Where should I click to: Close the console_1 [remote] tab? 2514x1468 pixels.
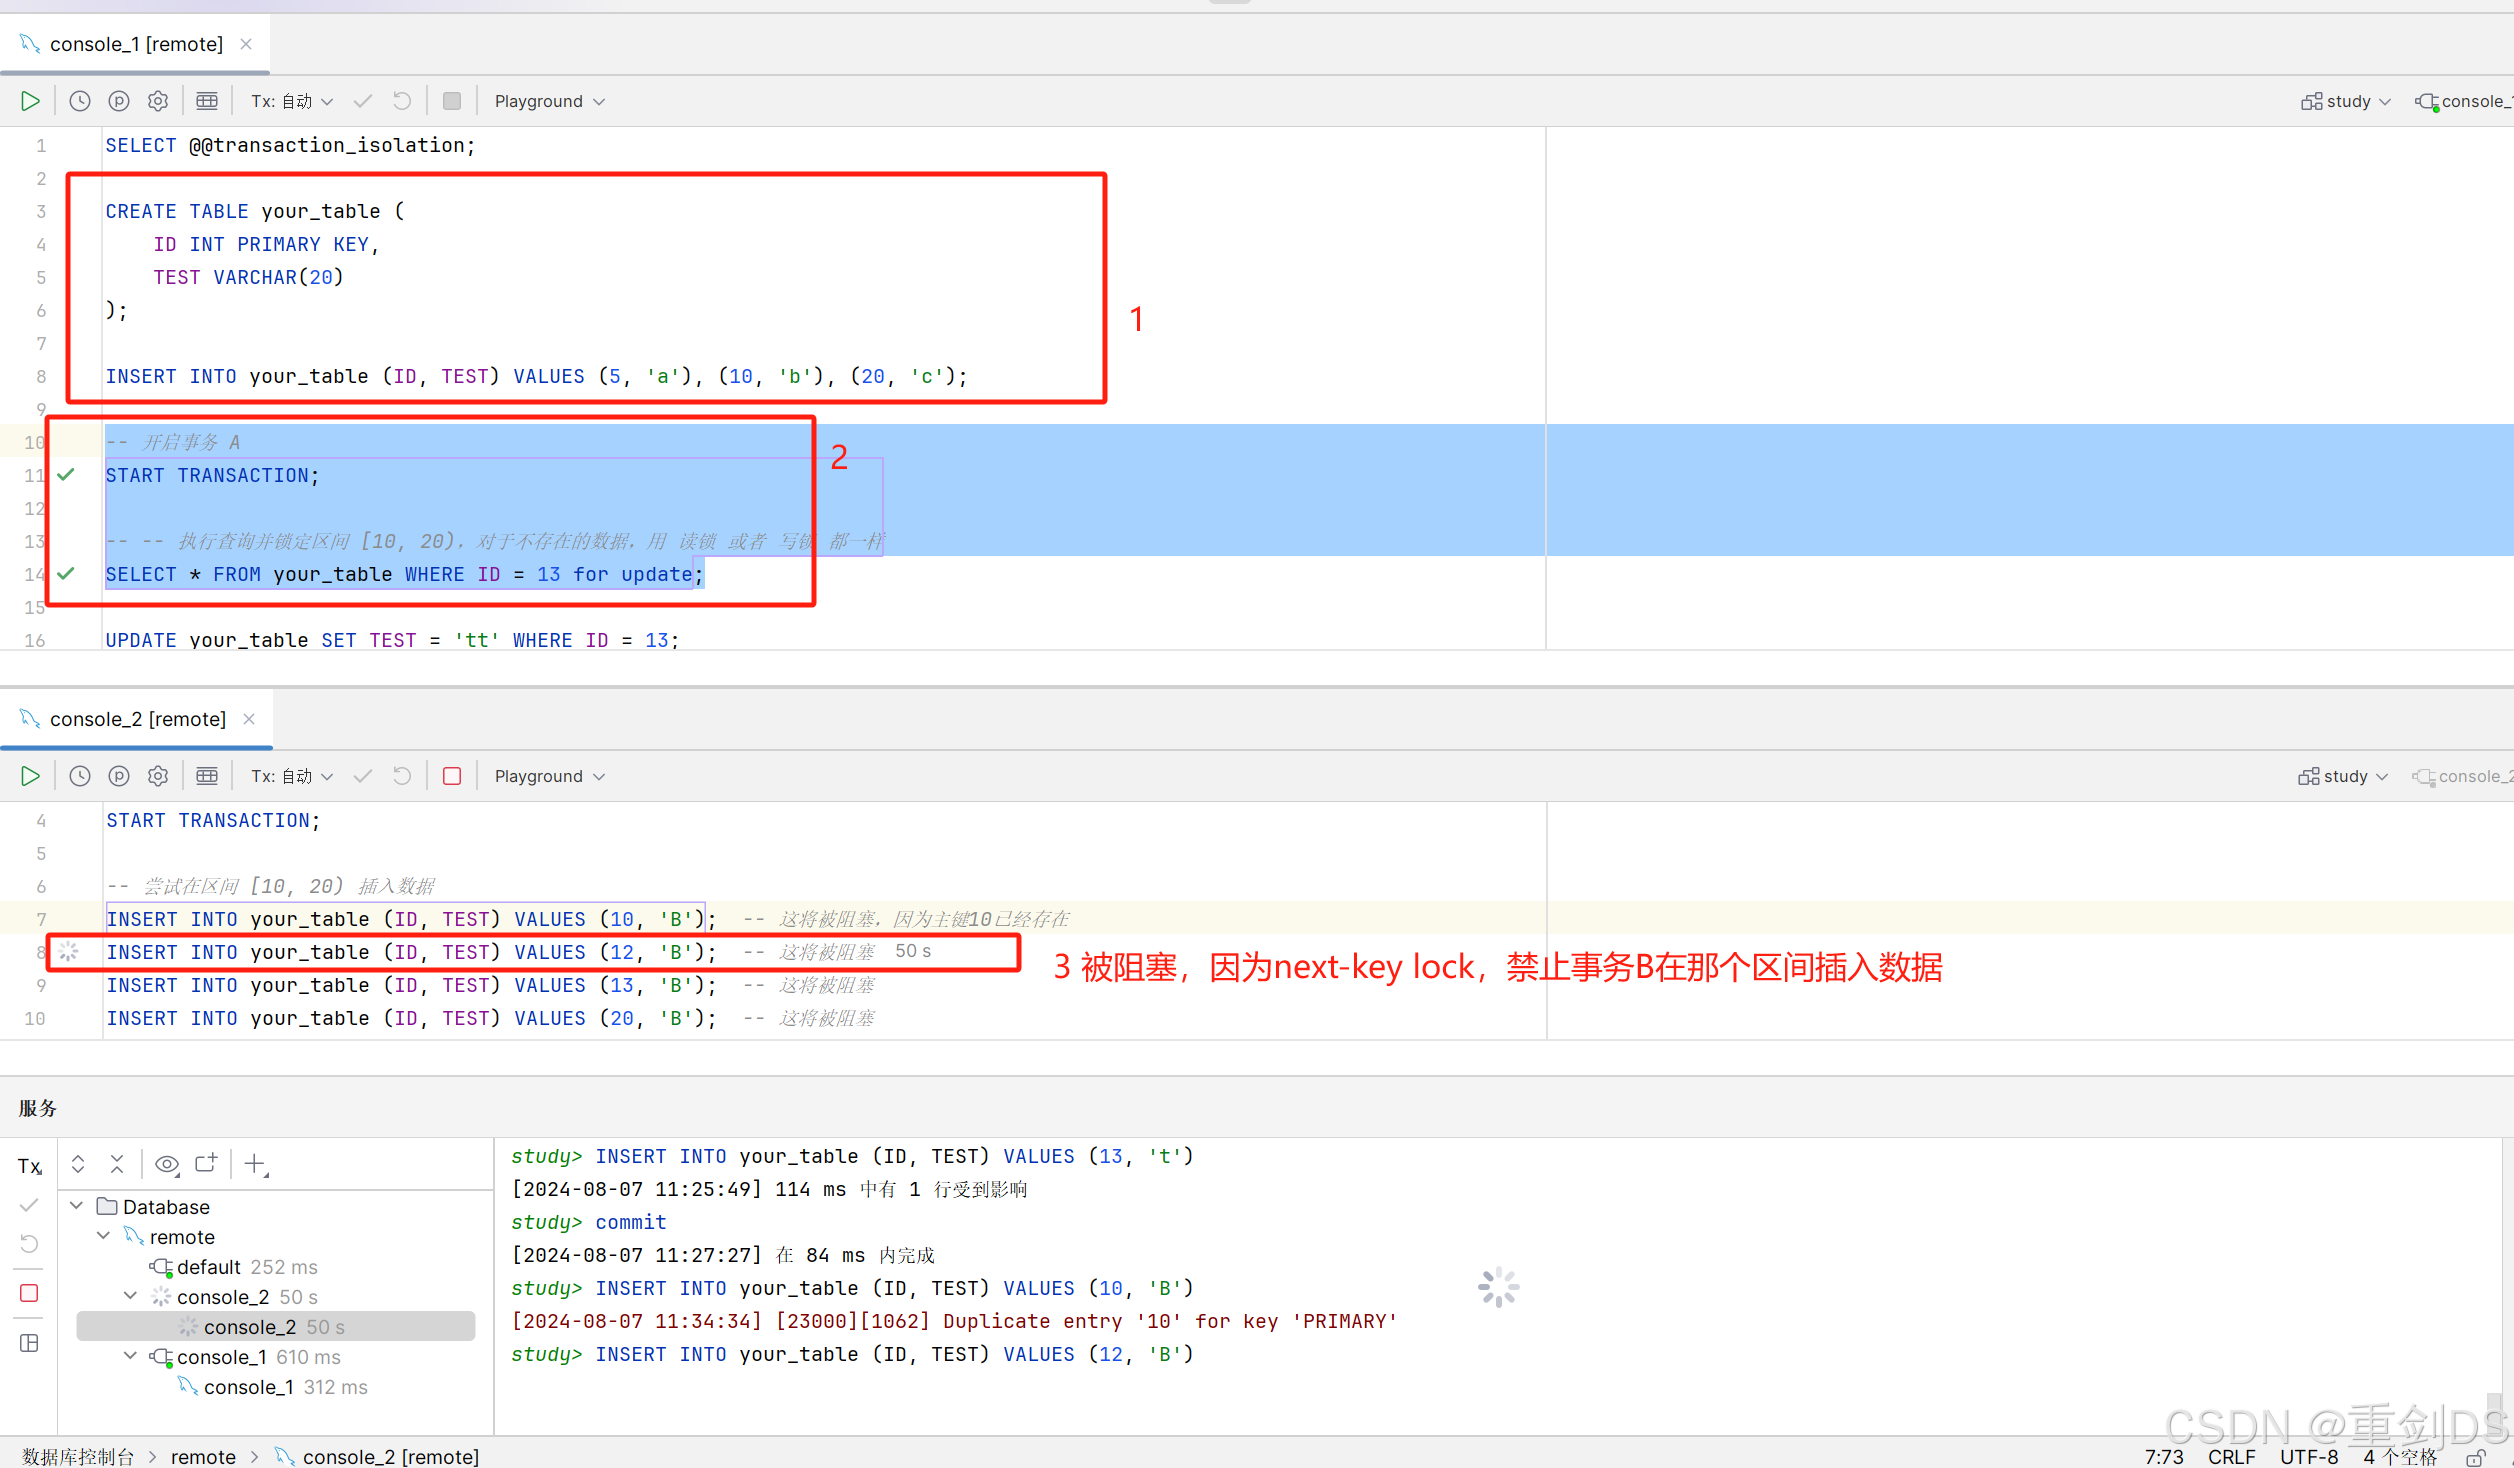tap(246, 44)
